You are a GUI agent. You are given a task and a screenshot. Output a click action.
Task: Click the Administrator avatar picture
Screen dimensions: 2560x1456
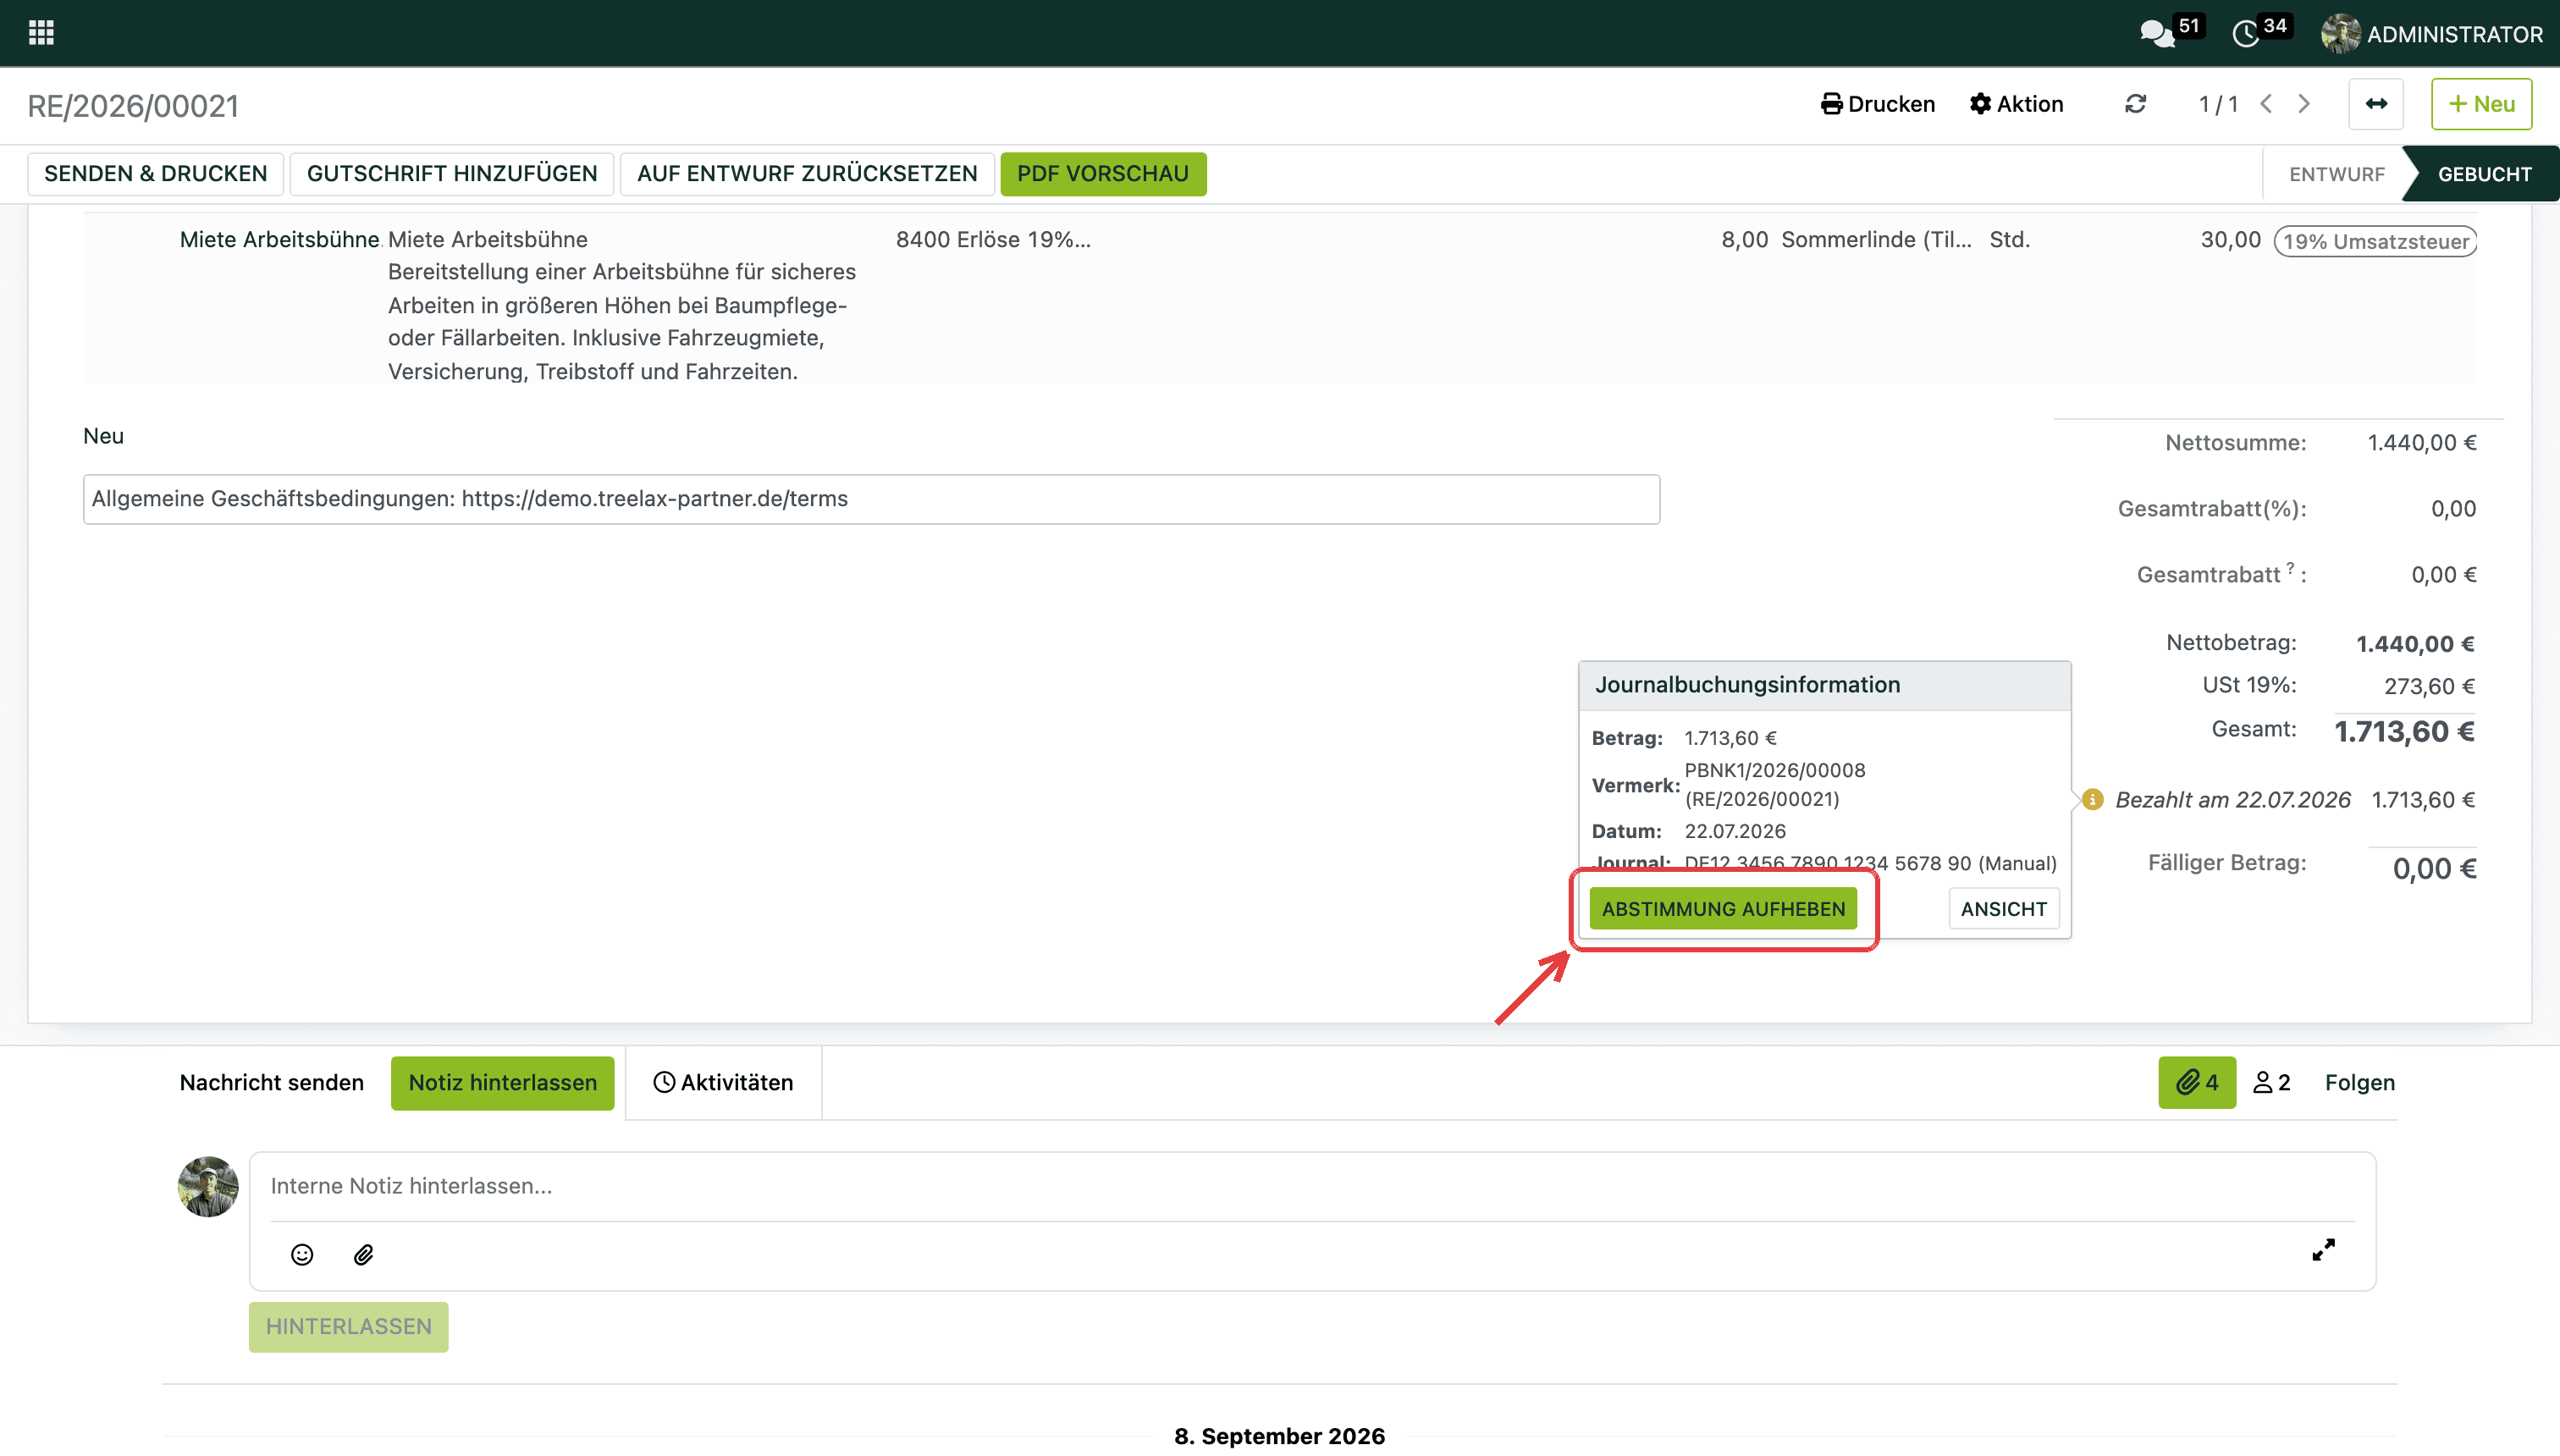(2340, 34)
